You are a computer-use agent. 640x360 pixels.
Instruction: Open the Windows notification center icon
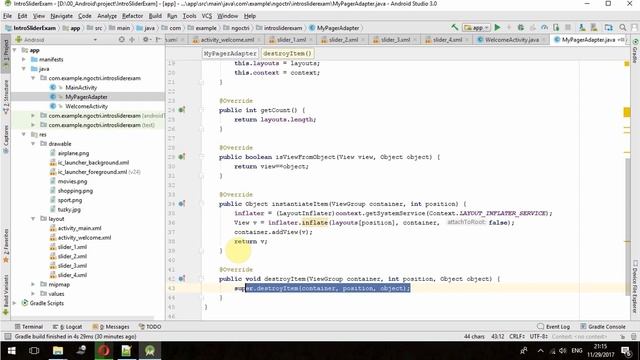click(x=626, y=351)
